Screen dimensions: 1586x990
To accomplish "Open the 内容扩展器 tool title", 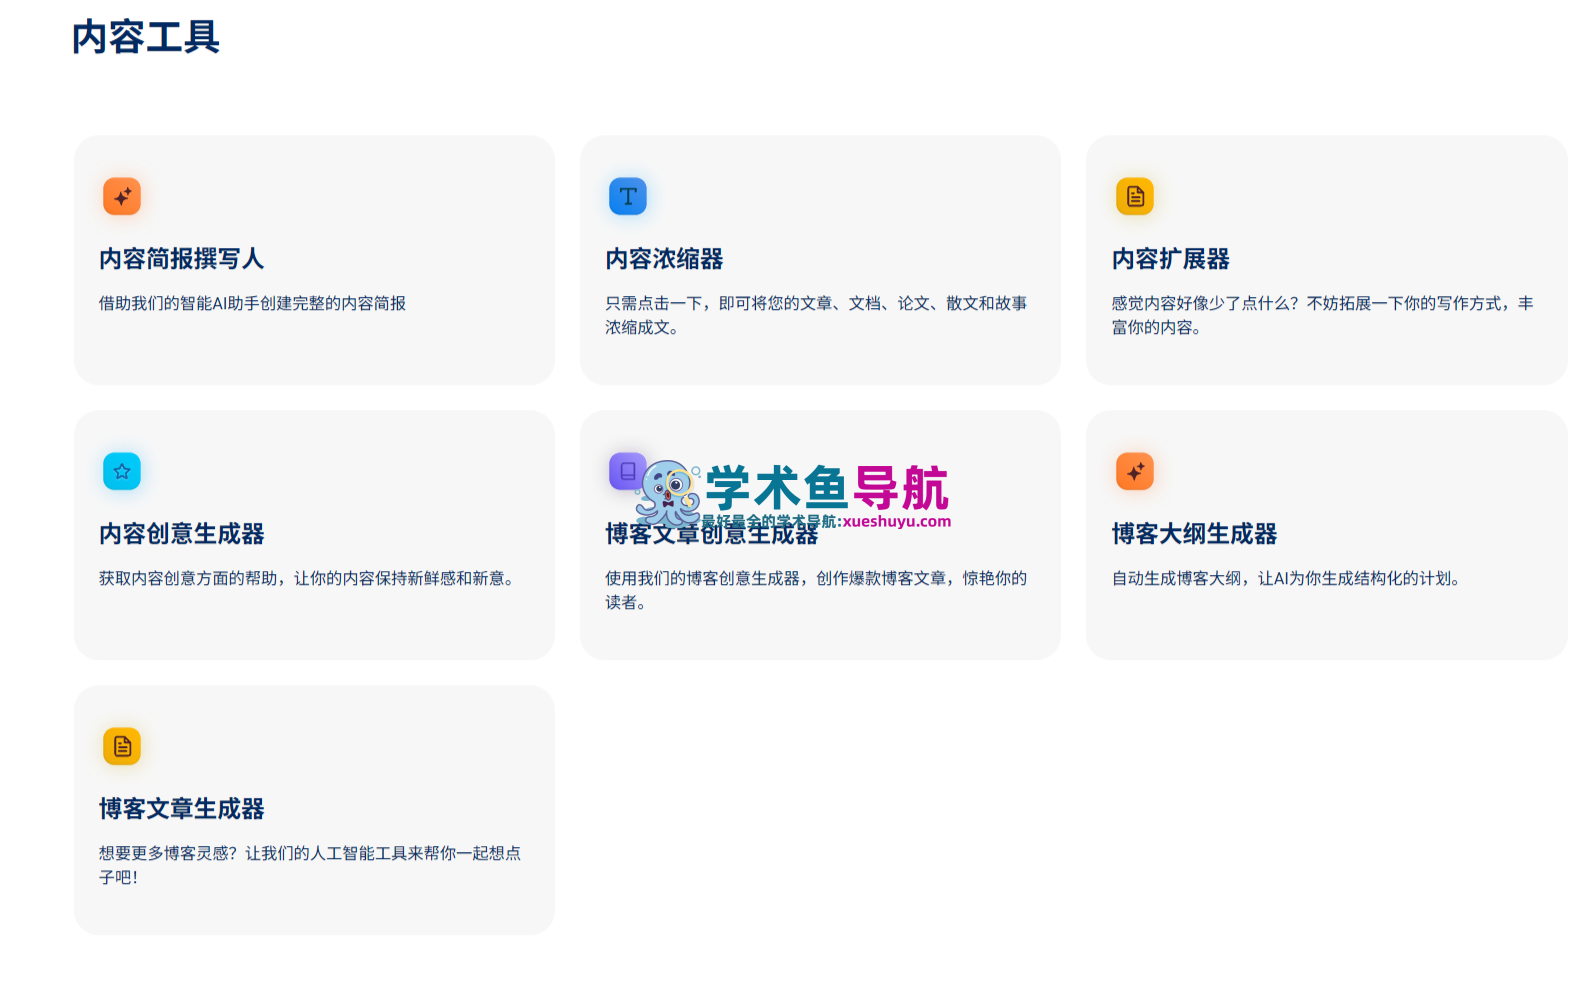I will [x=1171, y=259].
